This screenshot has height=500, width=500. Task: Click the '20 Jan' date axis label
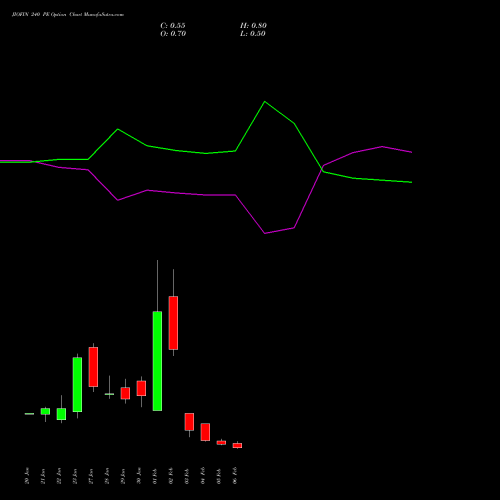pos(27,476)
